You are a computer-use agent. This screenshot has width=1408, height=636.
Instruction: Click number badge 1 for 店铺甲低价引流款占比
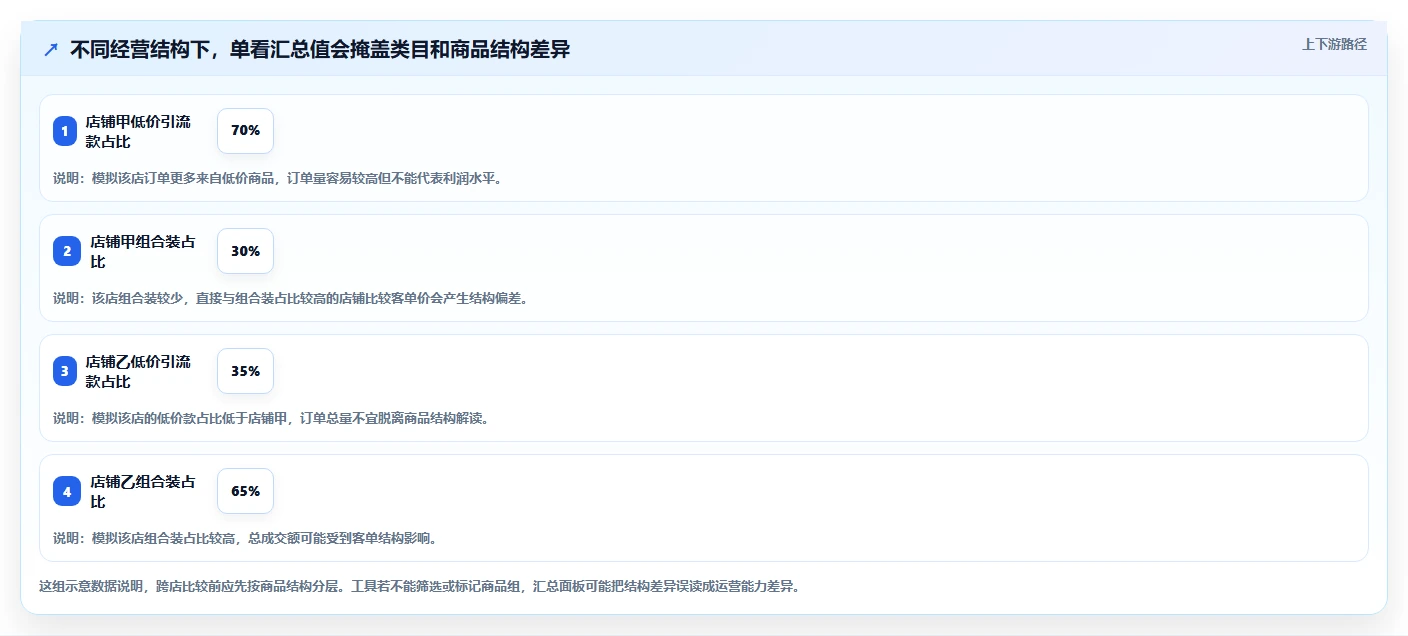click(x=65, y=131)
